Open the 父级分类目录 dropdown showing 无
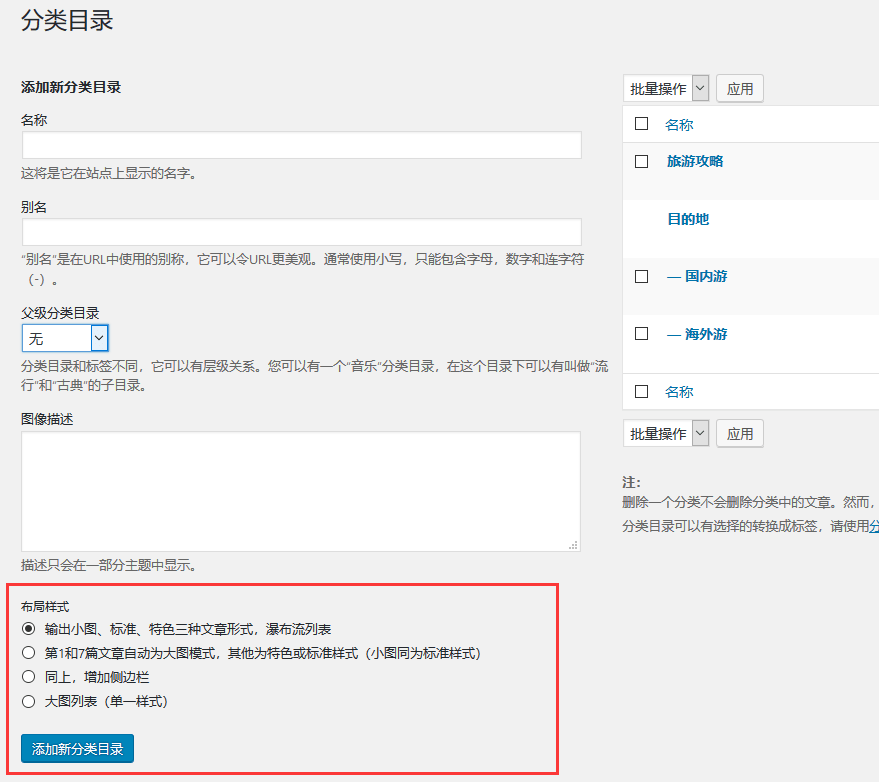This screenshot has width=879, height=782. coord(65,338)
